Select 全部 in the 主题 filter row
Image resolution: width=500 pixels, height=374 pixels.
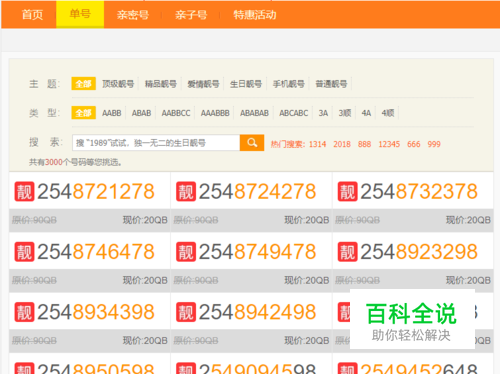pos(84,84)
